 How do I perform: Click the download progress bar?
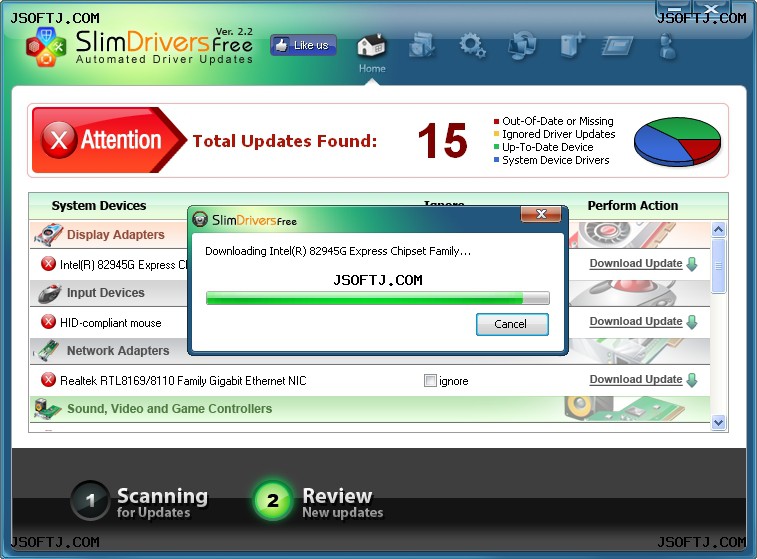click(x=378, y=298)
